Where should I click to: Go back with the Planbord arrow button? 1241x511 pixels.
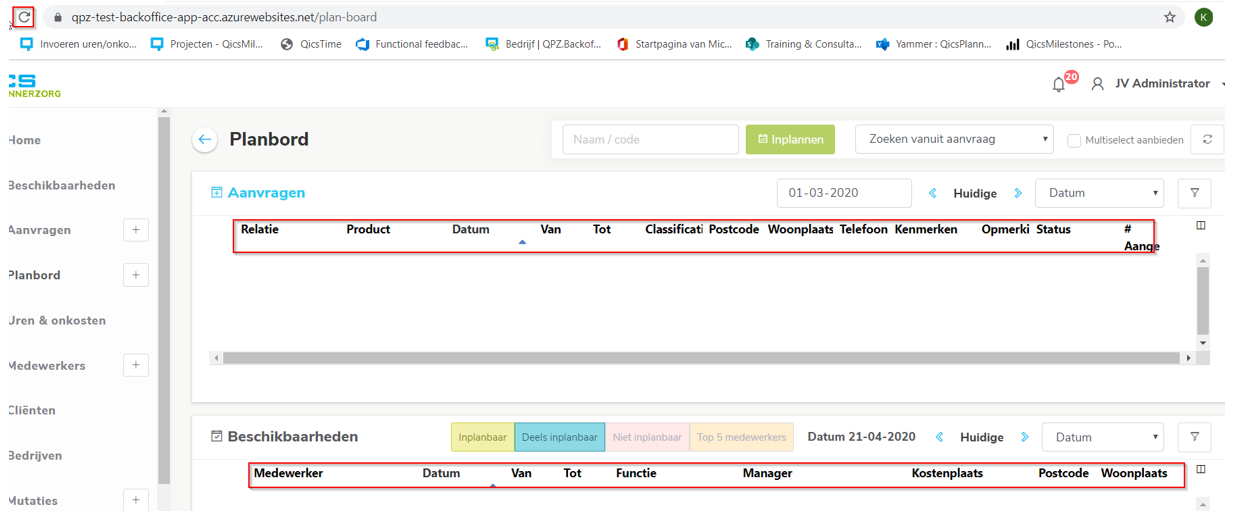tap(205, 140)
